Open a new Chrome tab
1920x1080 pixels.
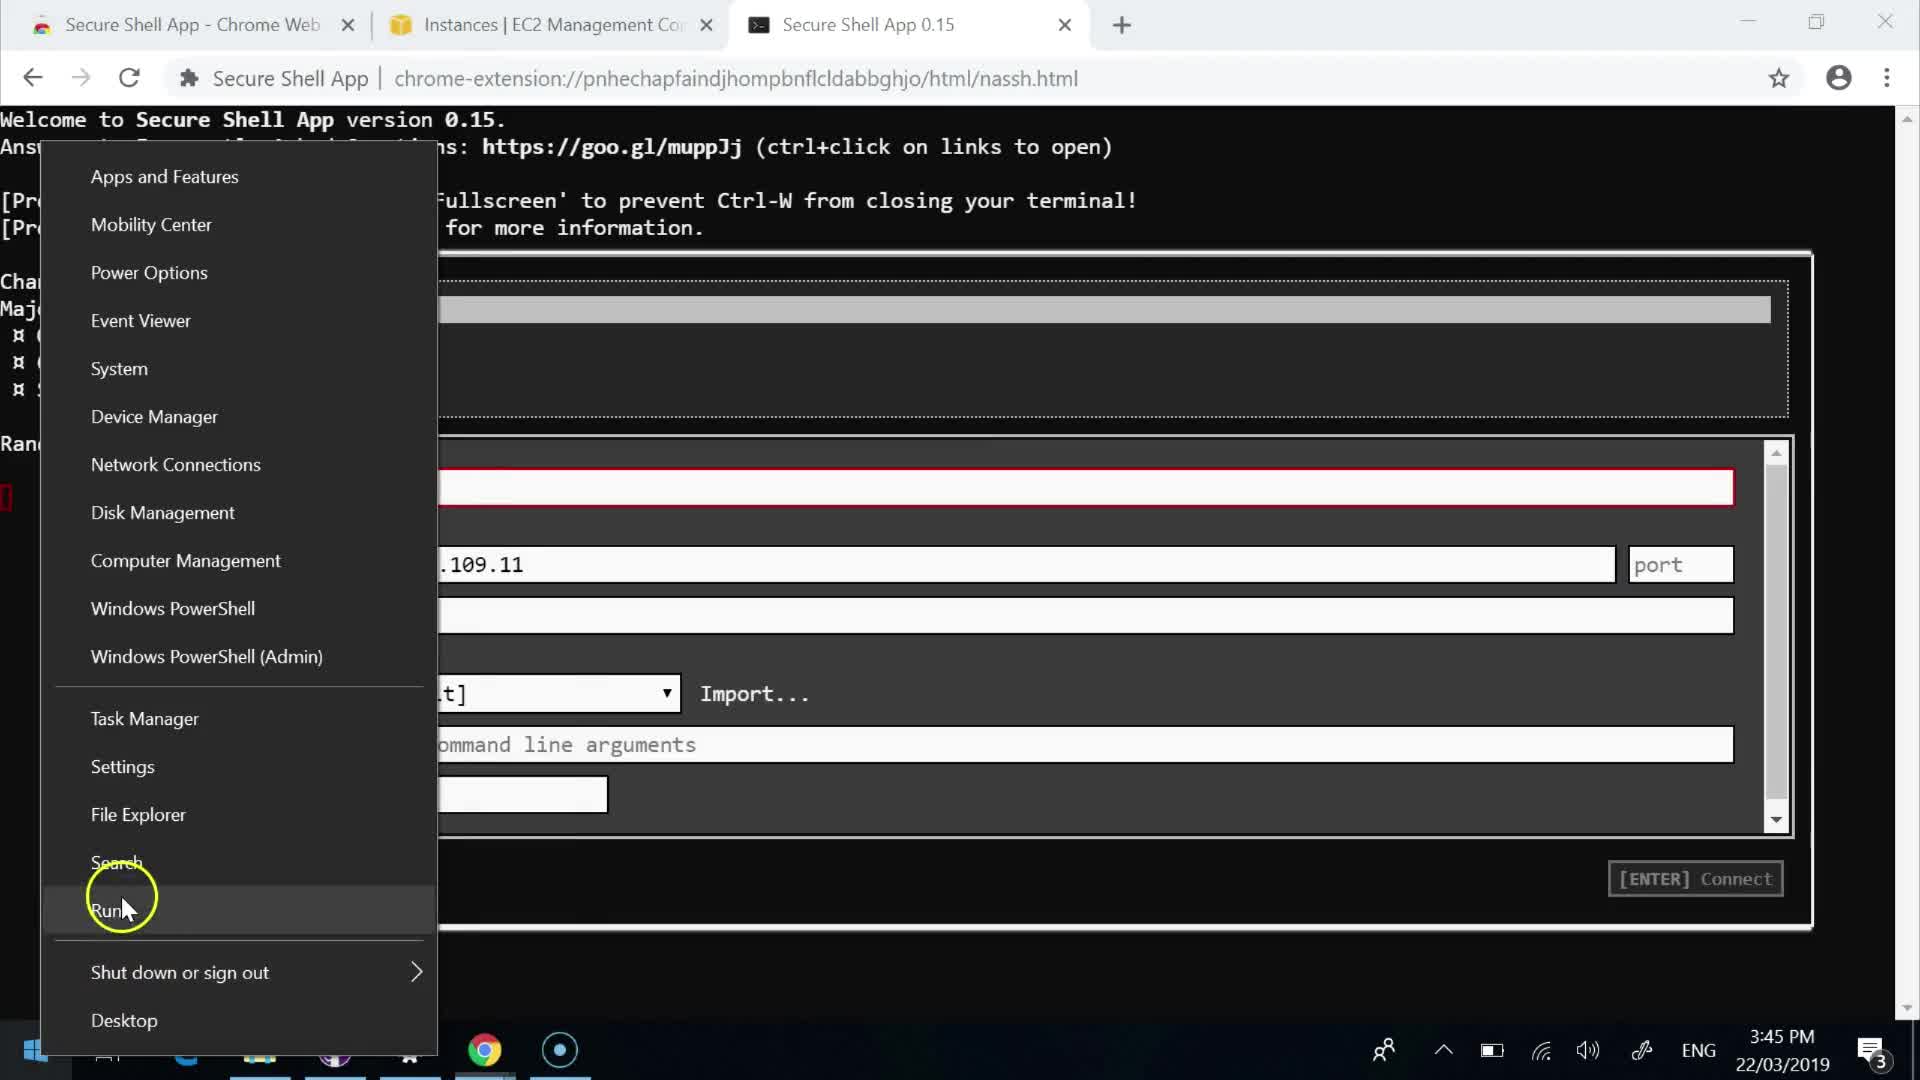1121,25
